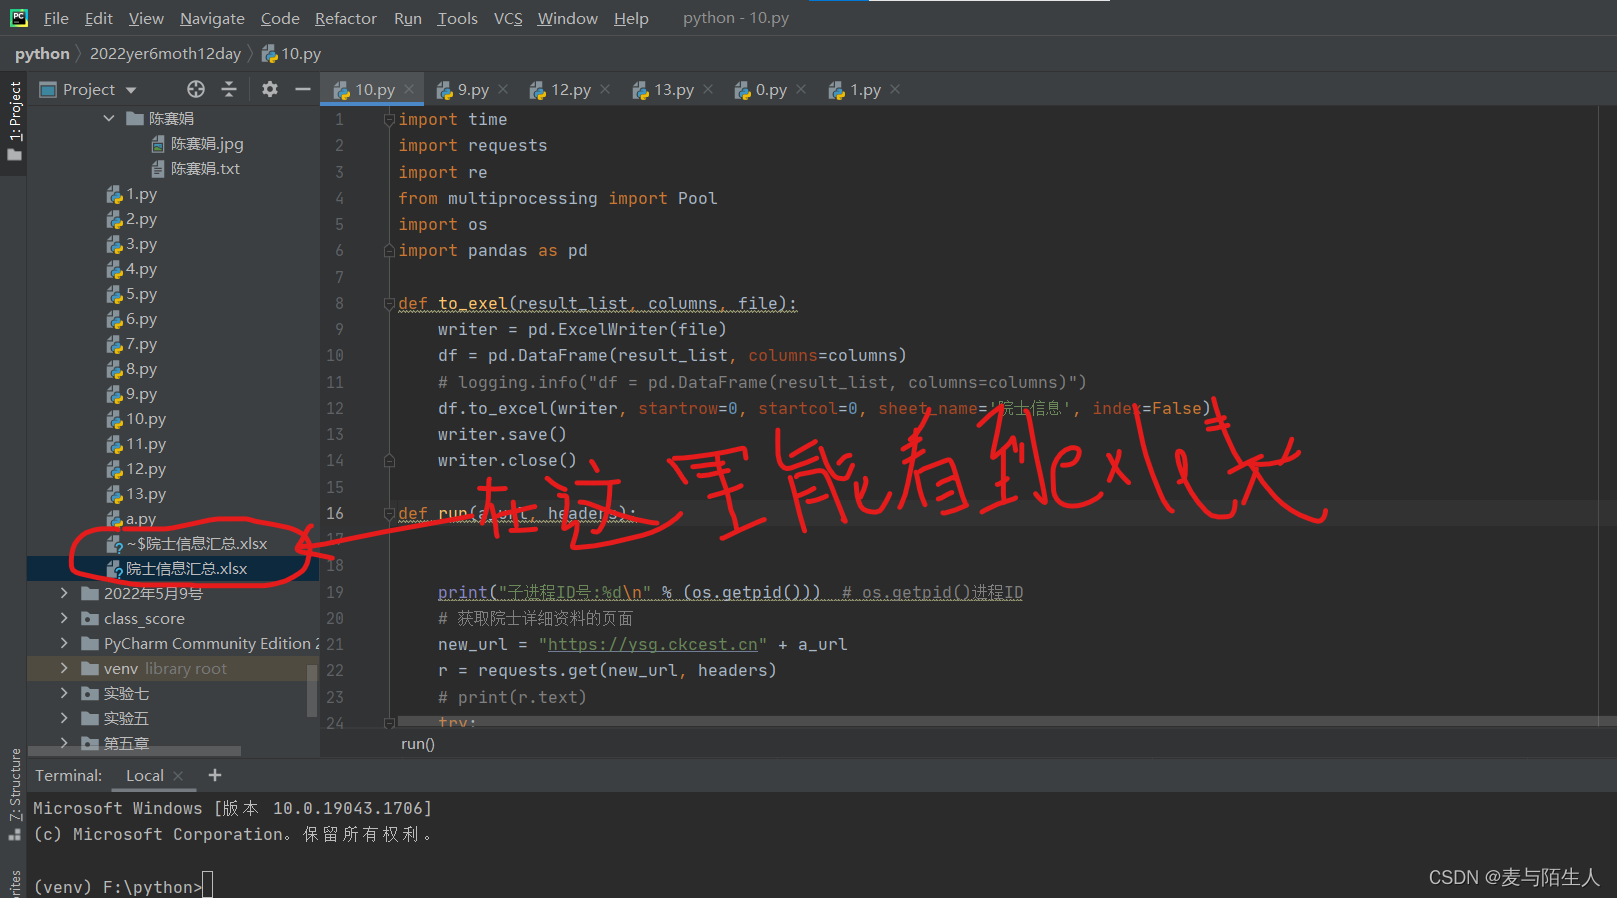This screenshot has width=1617, height=898.
Task: Expand the class_score folder
Action: point(65,618)
